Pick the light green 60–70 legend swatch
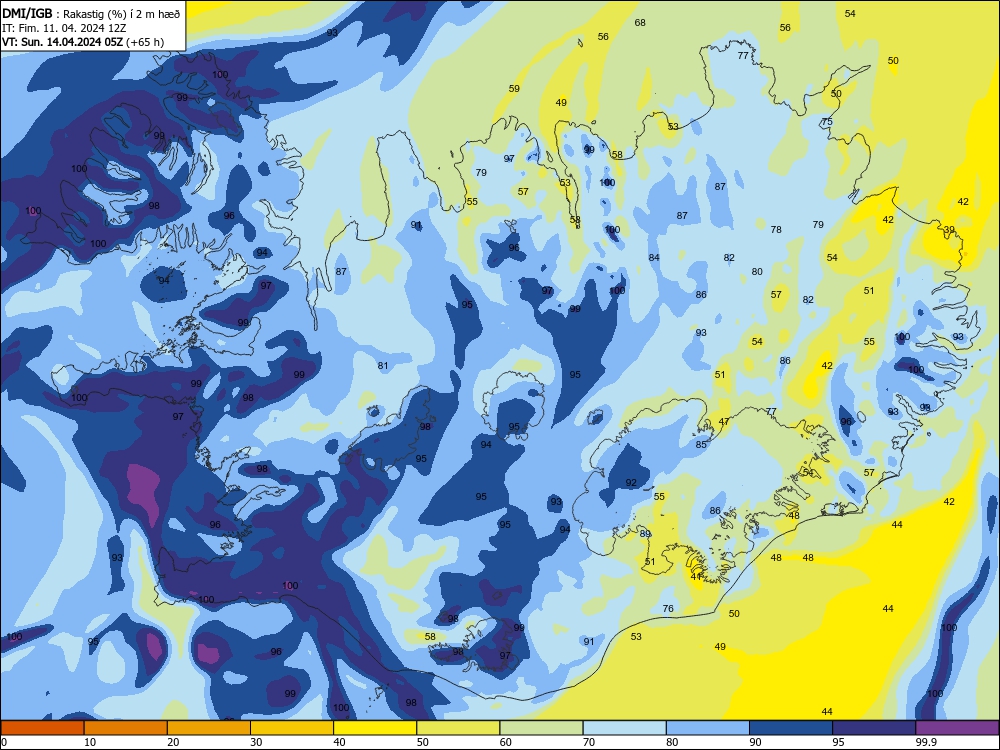 point(541,728)
